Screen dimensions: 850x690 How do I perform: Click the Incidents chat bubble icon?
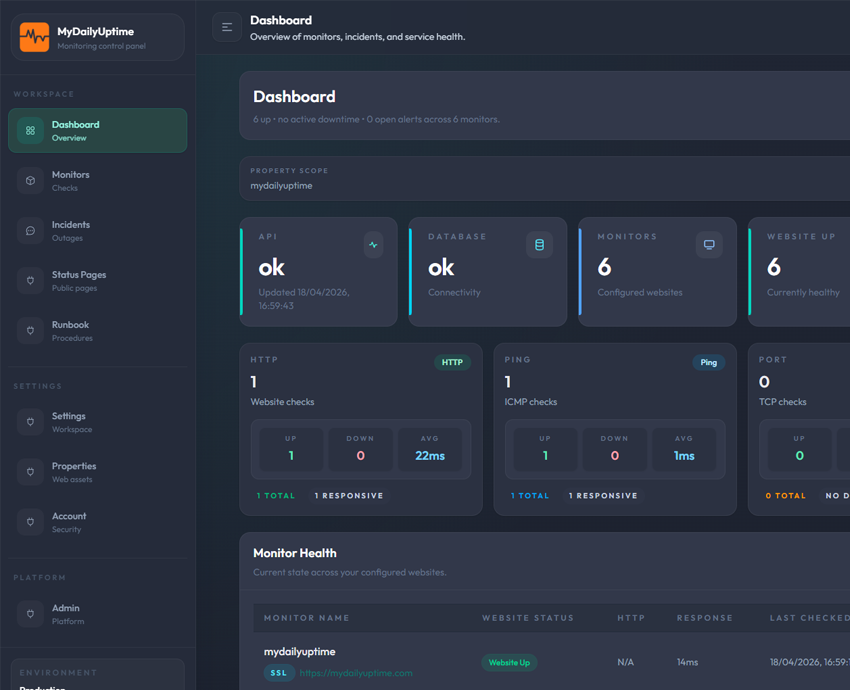30,231
